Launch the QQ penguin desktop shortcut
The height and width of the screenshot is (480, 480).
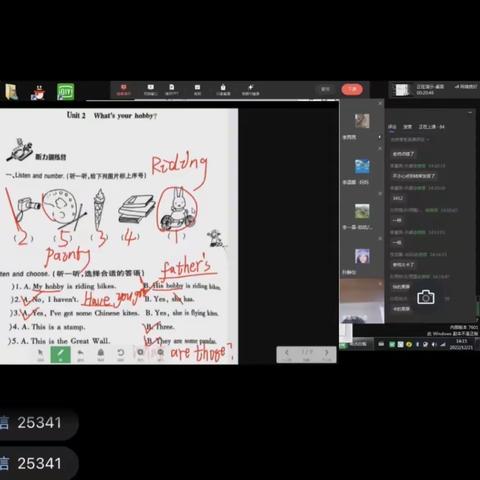point(39,92)
